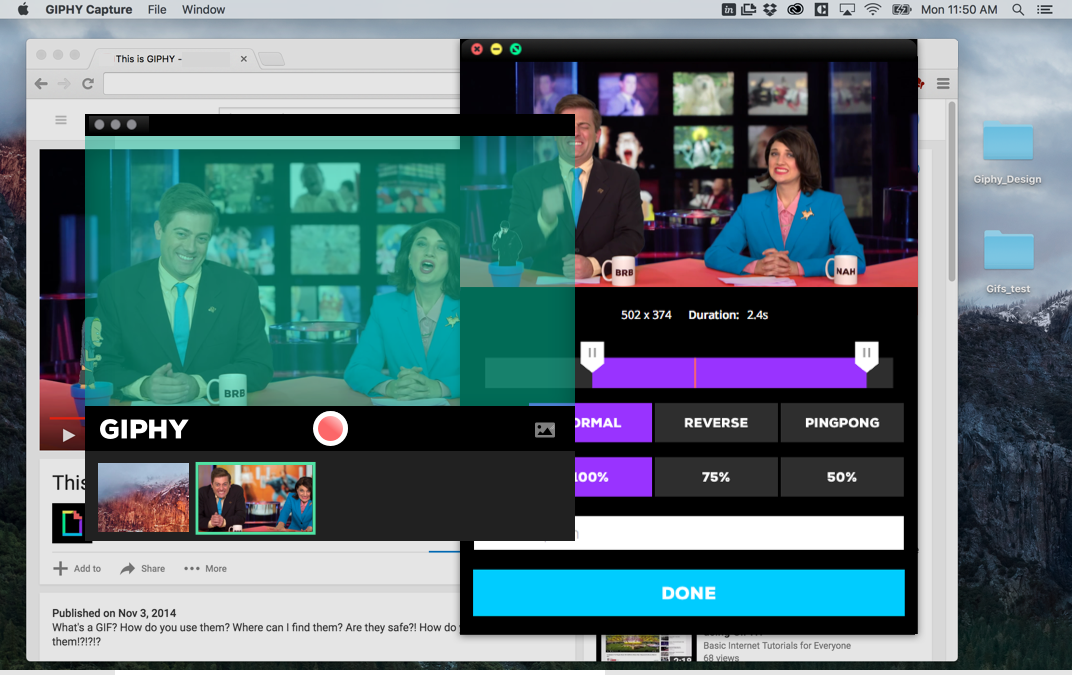Select PINGPONG loop mode
Screen dimensions: 1072x675
(842, 423)
